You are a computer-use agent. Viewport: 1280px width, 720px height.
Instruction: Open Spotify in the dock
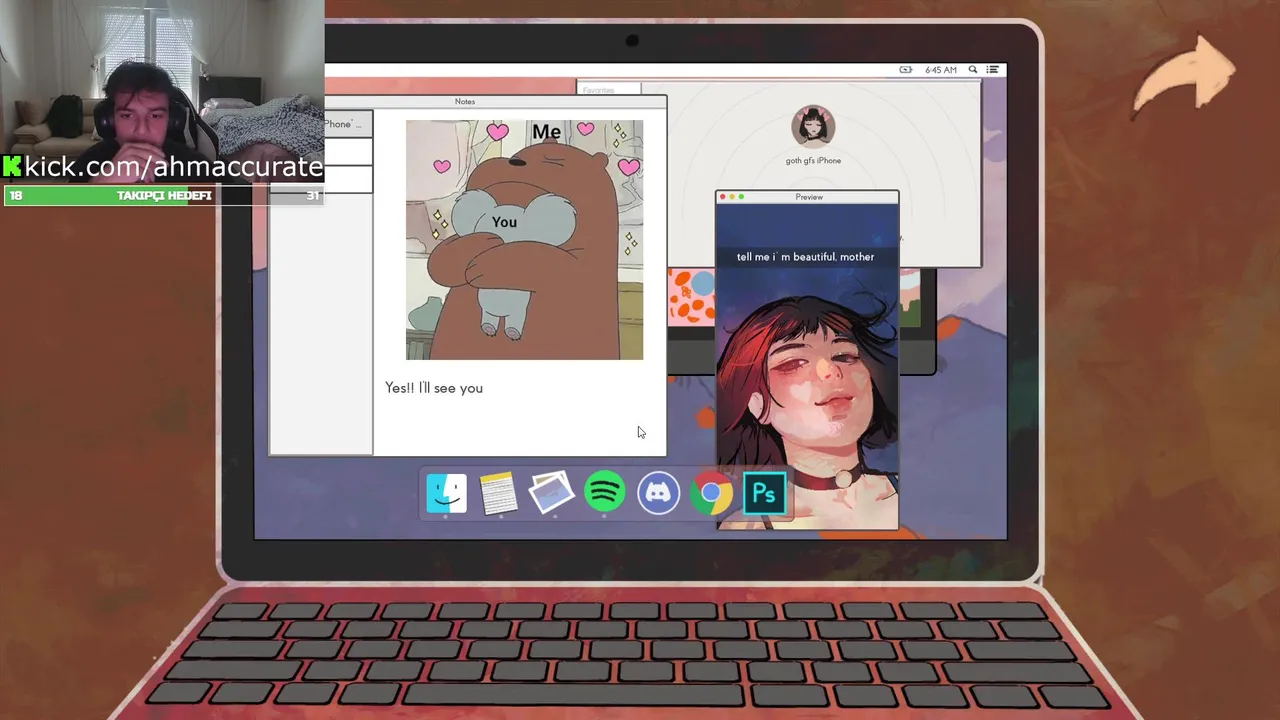pyautogui.click(x=605, y=492)
